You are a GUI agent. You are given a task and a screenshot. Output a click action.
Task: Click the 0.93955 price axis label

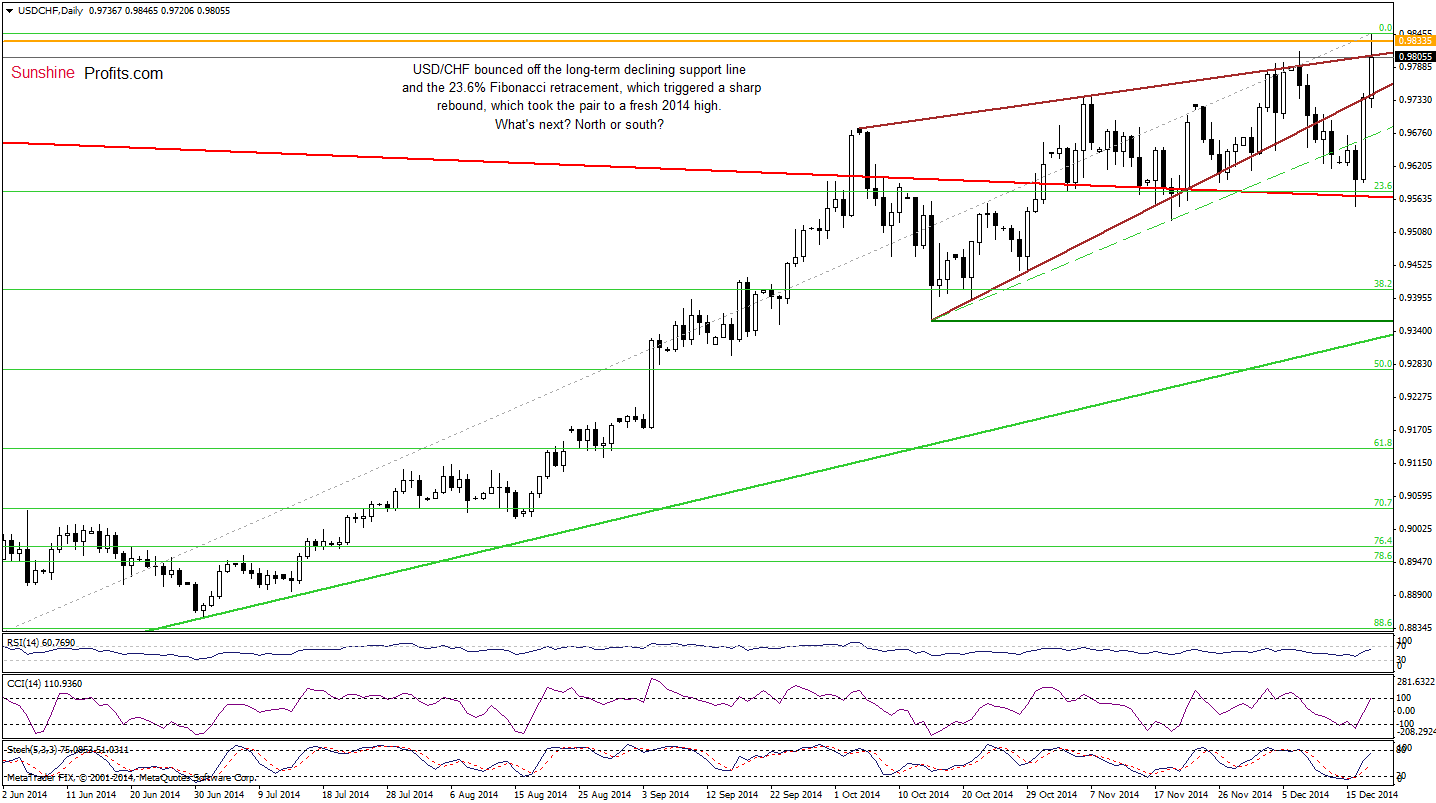[1414, 298]
